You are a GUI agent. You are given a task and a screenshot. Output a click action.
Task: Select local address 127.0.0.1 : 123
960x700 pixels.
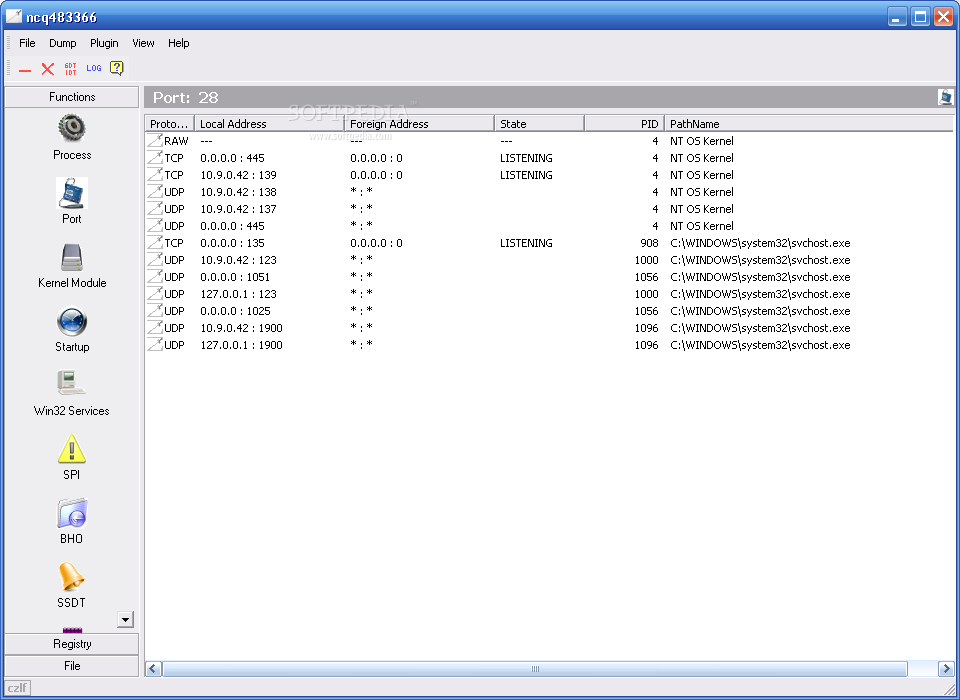(x=238, y=294)
